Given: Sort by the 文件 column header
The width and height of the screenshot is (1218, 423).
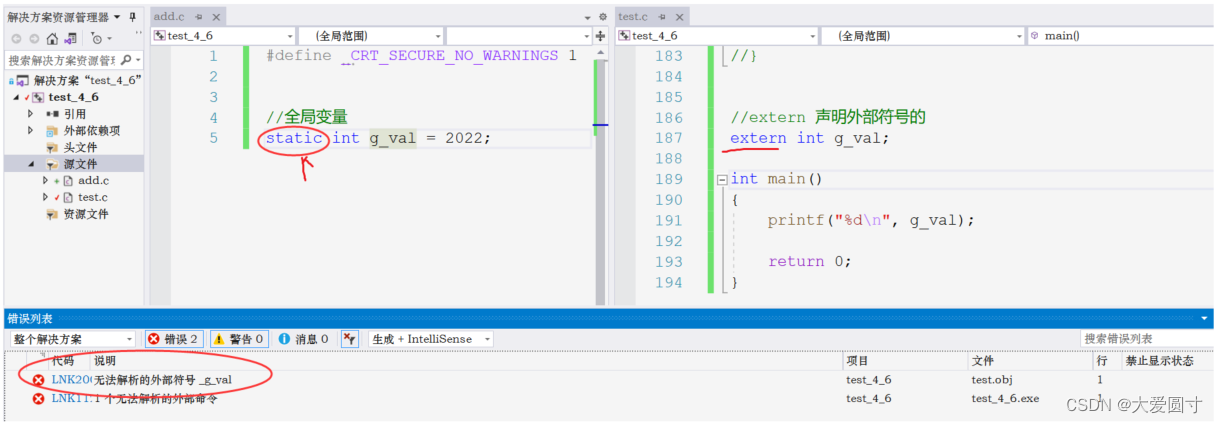Looking at the screenshot, I should [983, 360].
